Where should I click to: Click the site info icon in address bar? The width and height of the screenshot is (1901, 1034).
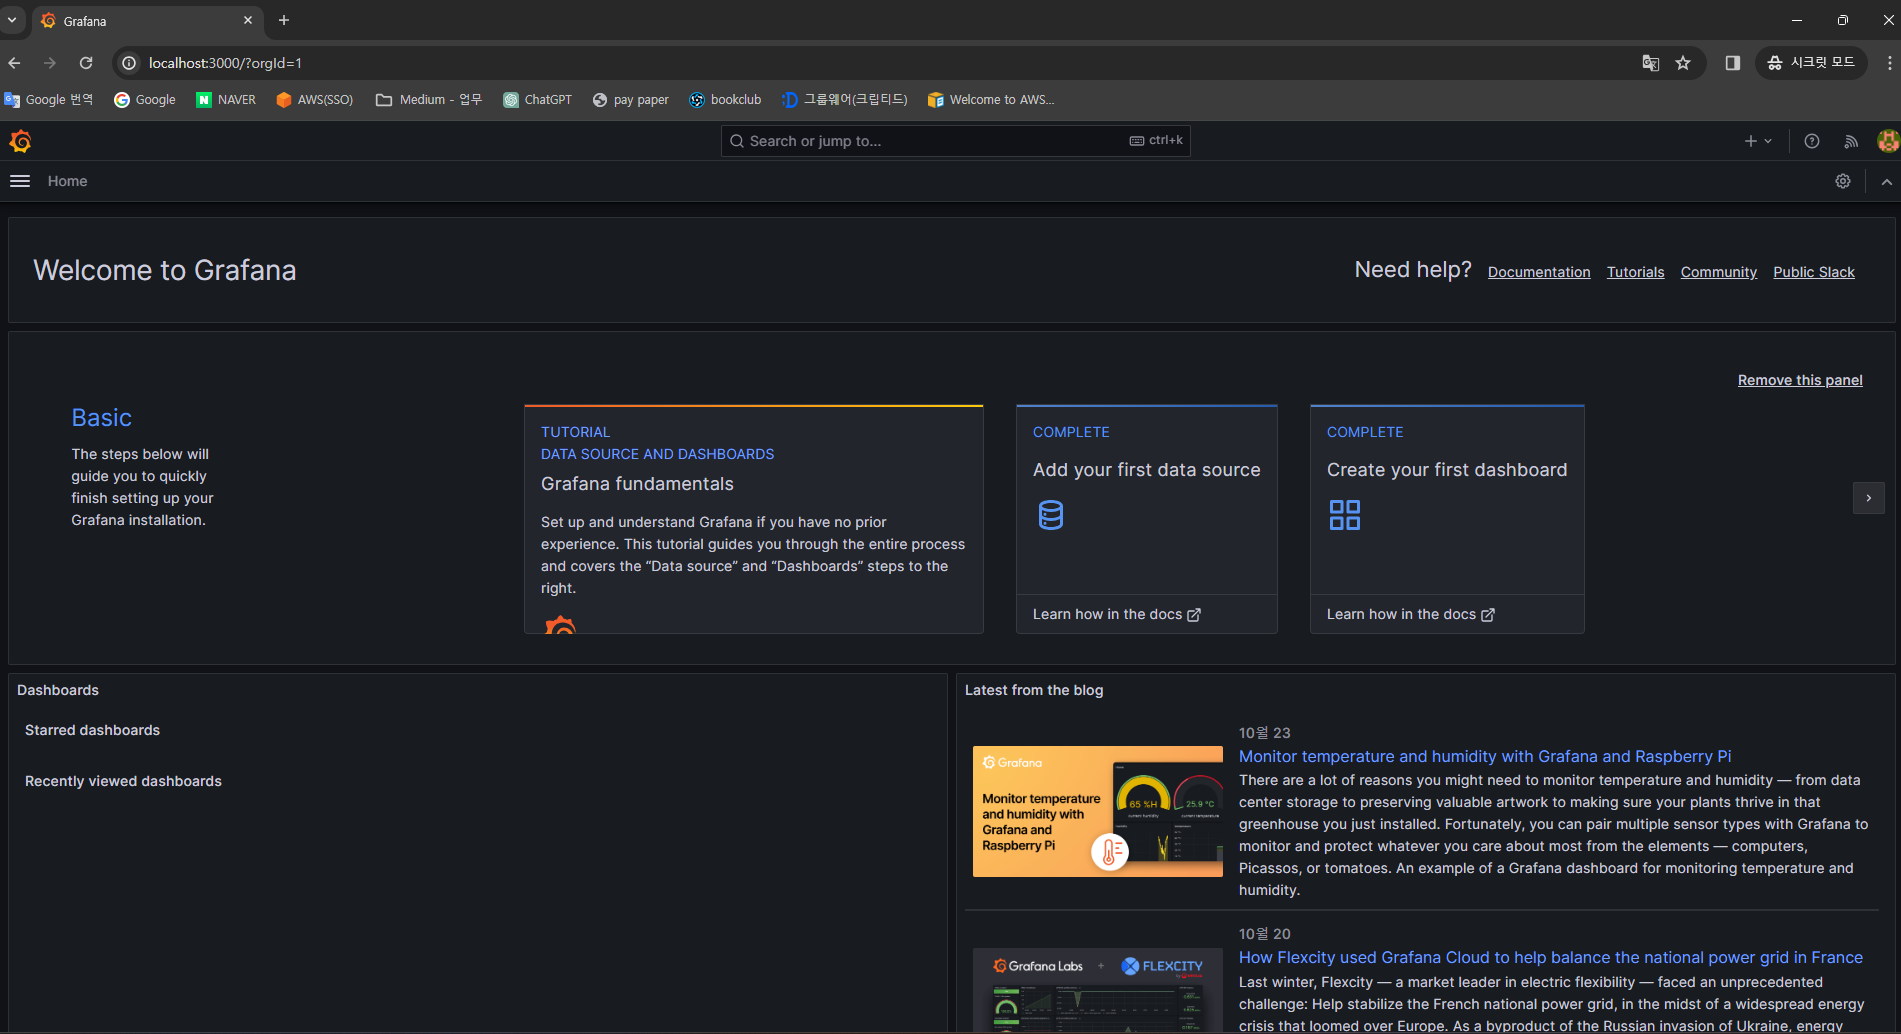[x=129, y=63]
